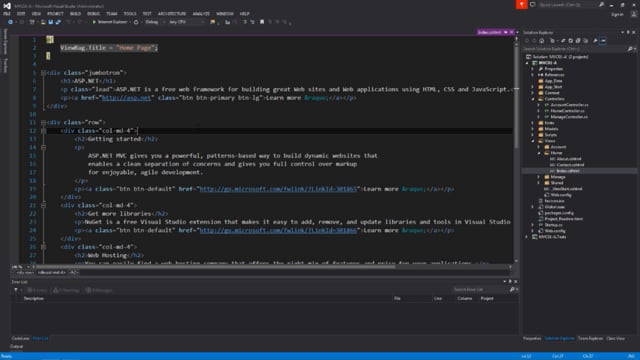
Task: Click the Solution Explorer search magnifier icon
Action: (630, 49)
